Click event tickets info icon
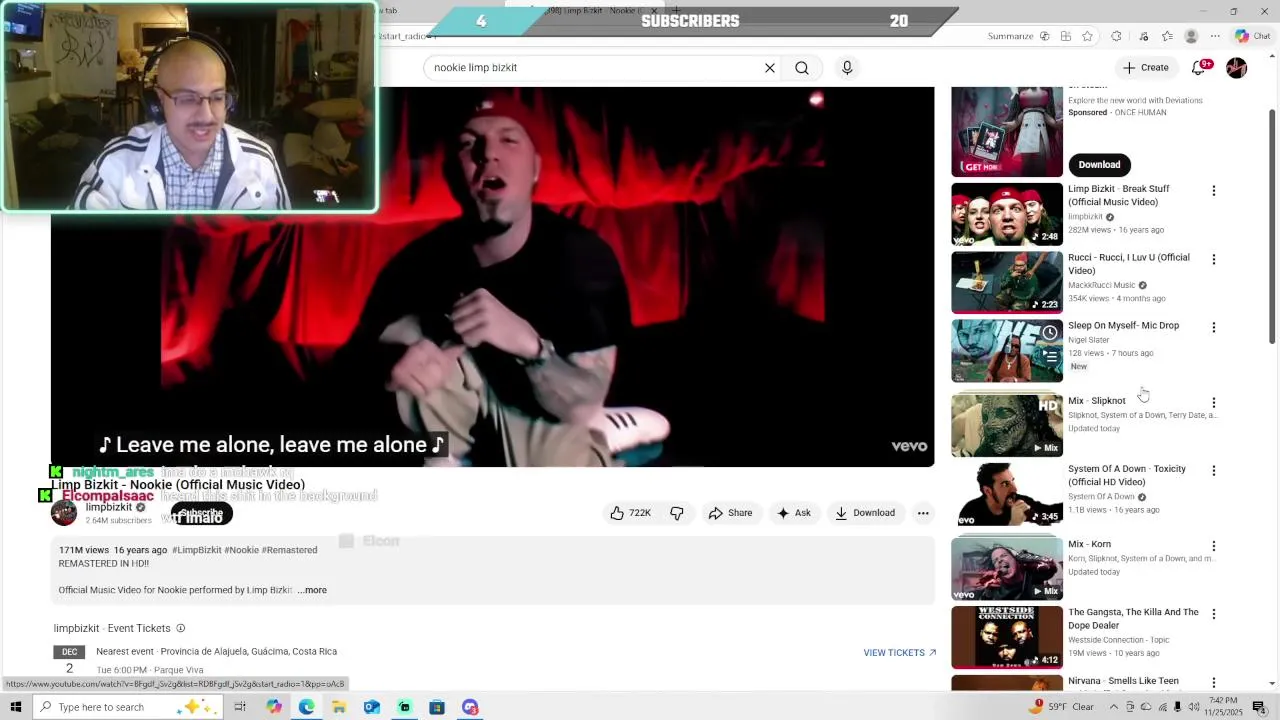Screen dimensions: 1280x720 coord(181,628)
